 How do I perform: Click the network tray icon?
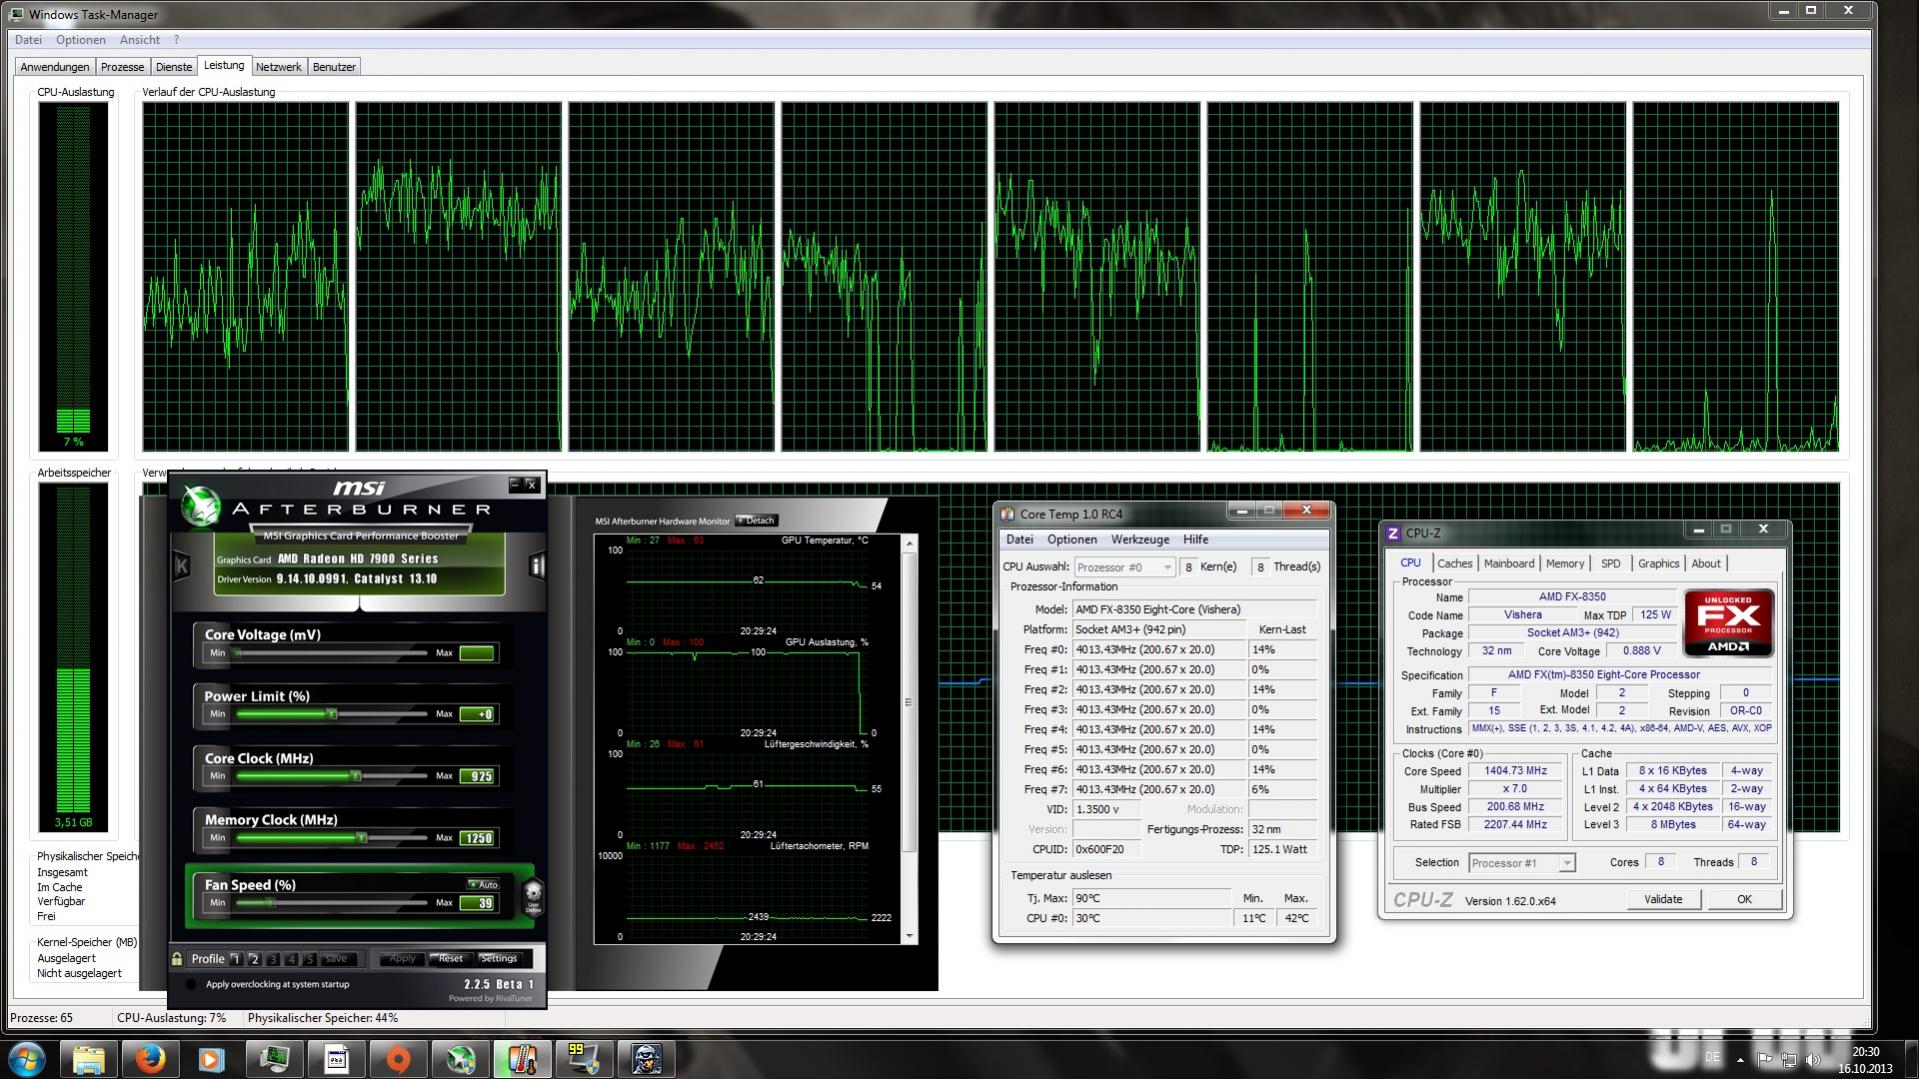pyautogui.click(x=1789, y=1059)
